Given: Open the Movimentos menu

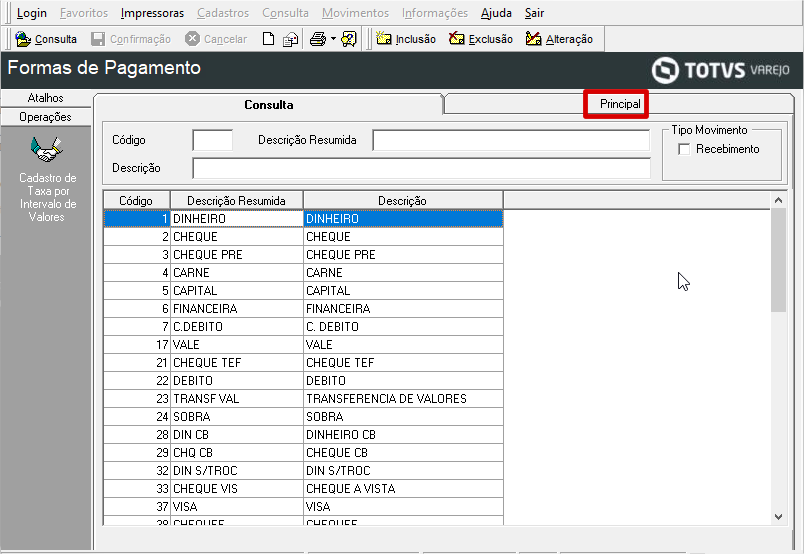Looking at the screenshot, I should [x=355, y=13].
